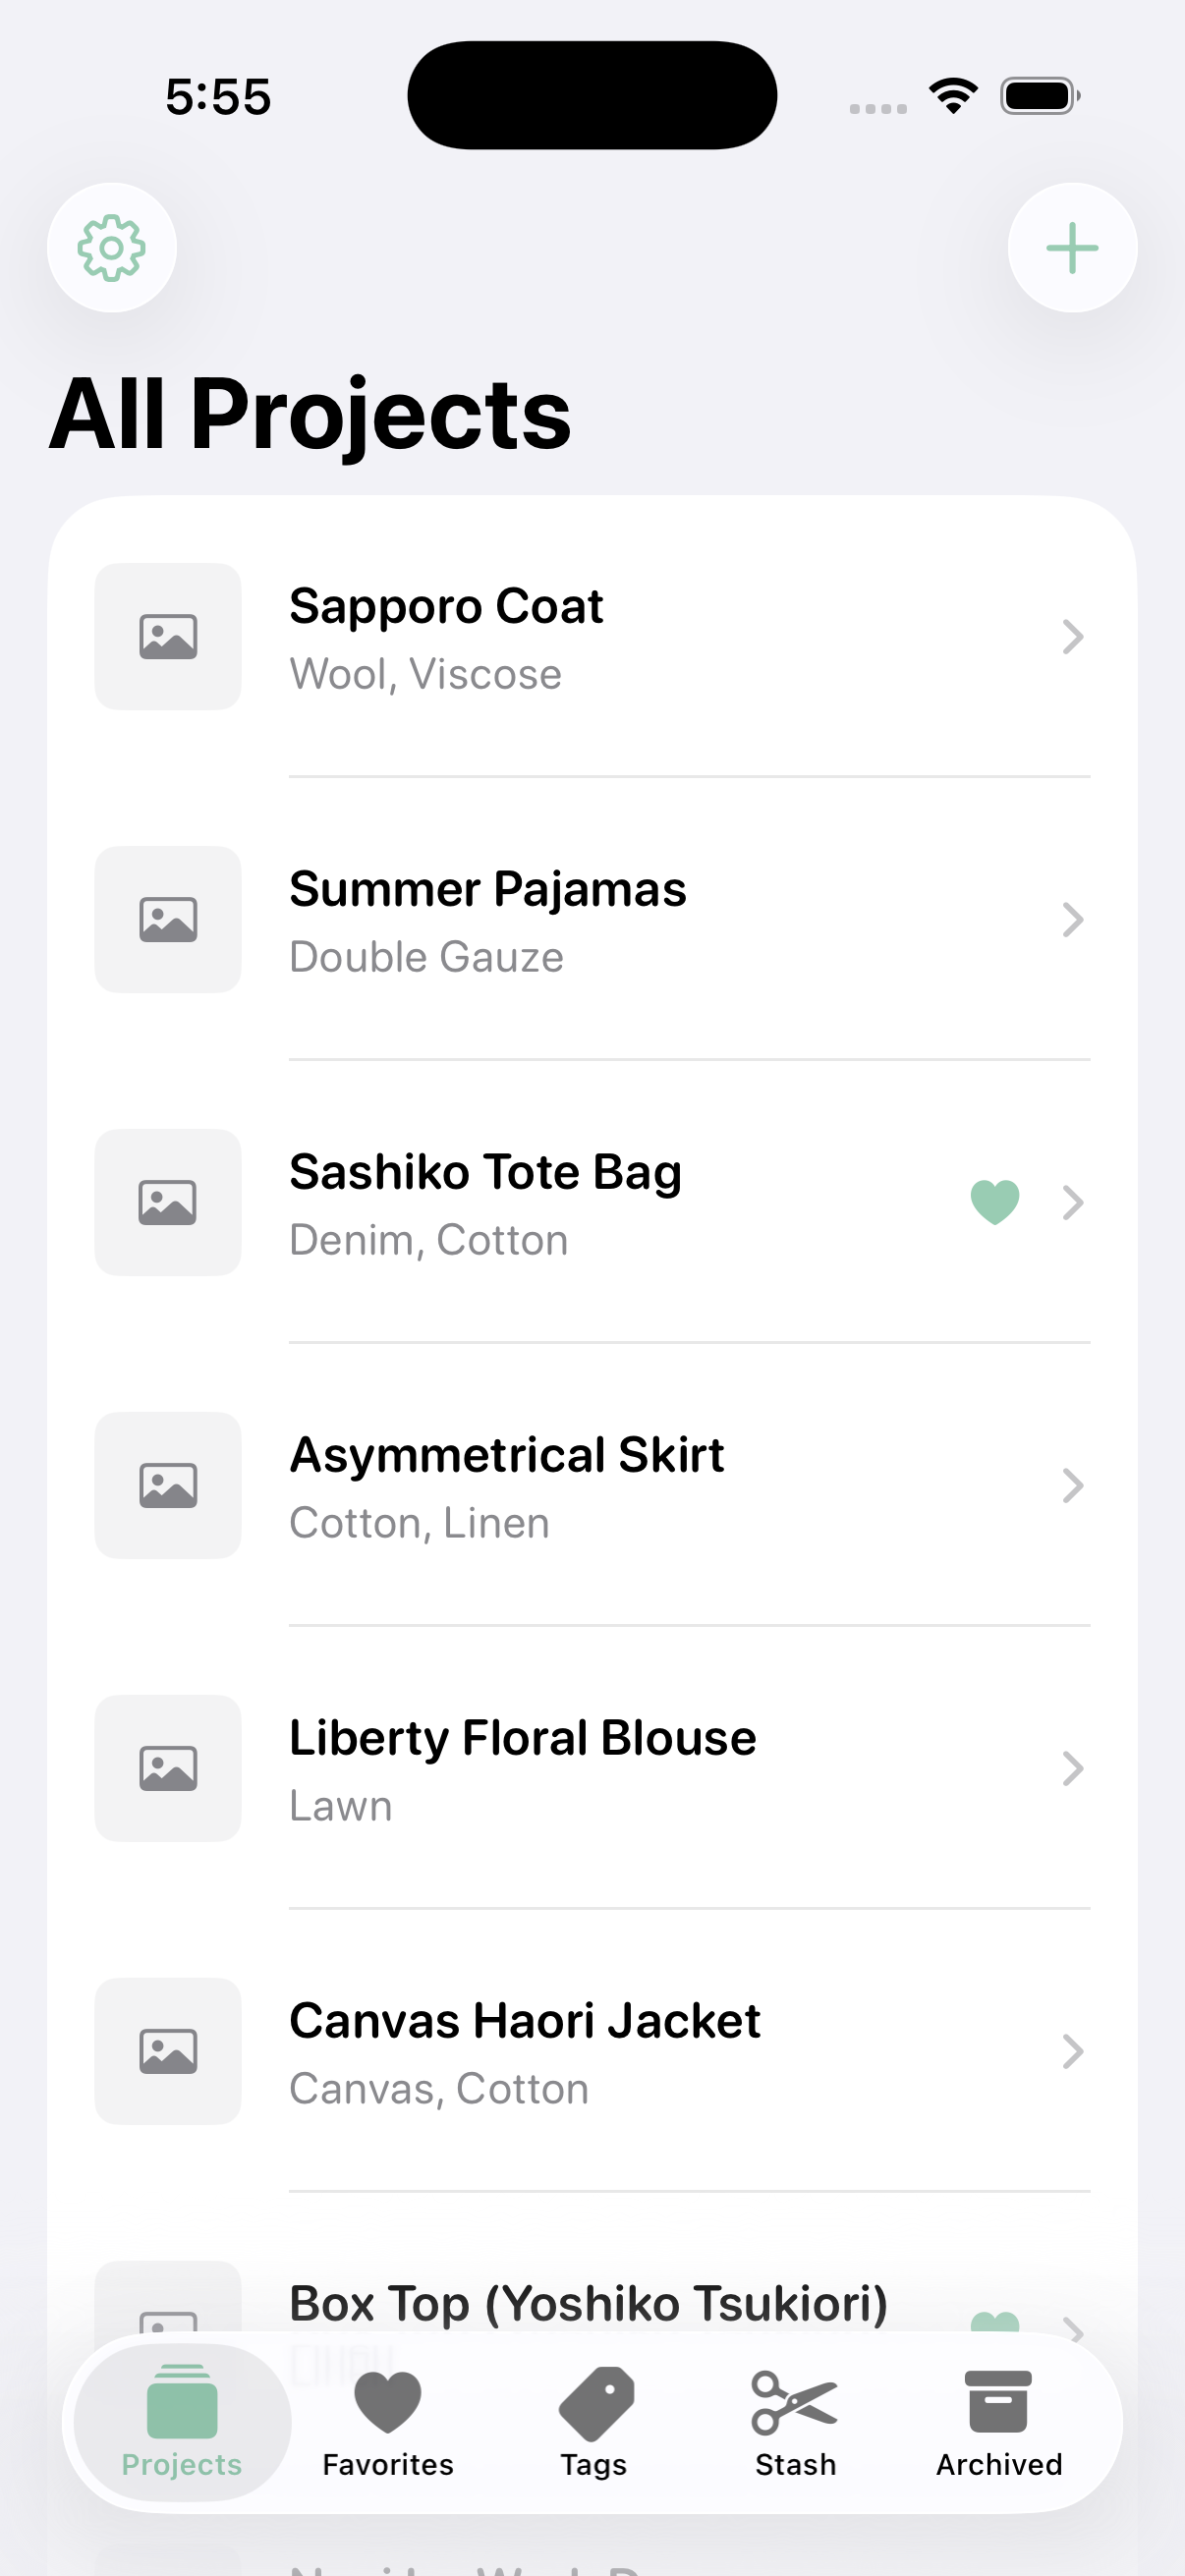
Task: Tap the Liberty Floral Blouse thumbnail
Action: pos(168,1768)
